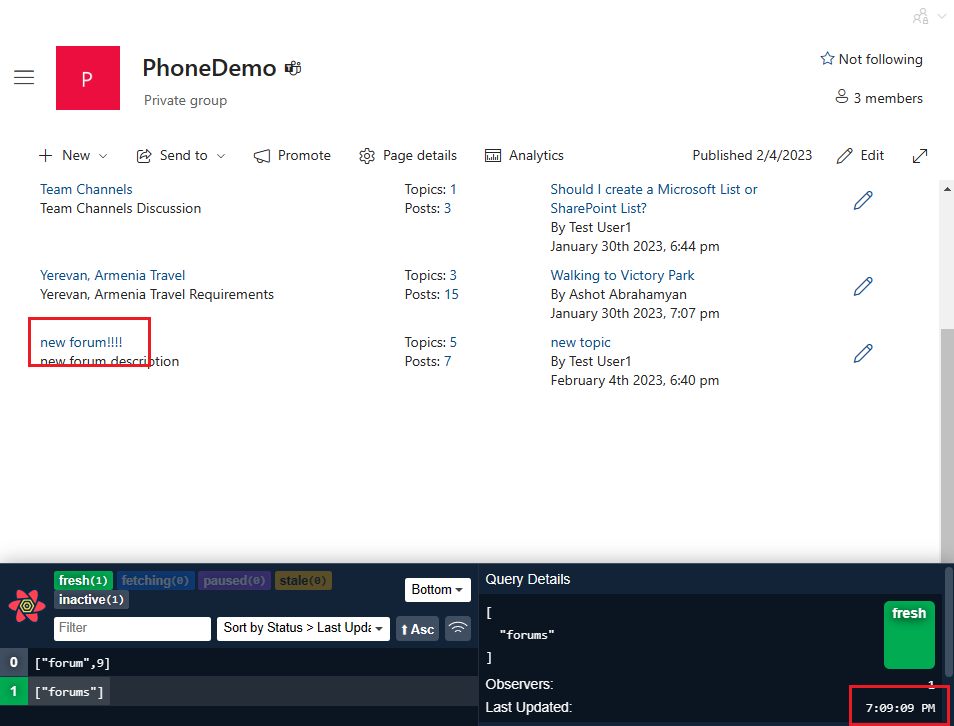Expand page to full screen view
The image size is (954, 726).
920,155
